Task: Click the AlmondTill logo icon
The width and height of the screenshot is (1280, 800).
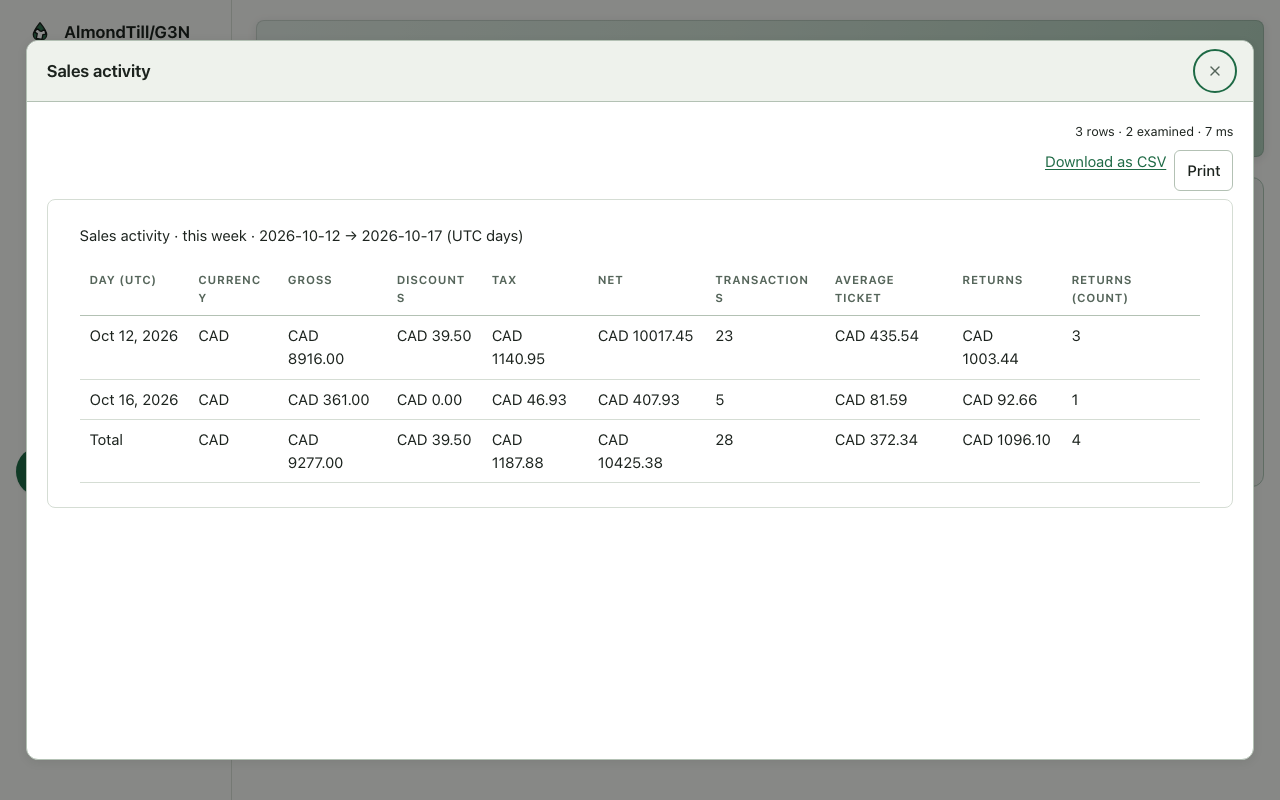Action: click(x=40, y=32)
